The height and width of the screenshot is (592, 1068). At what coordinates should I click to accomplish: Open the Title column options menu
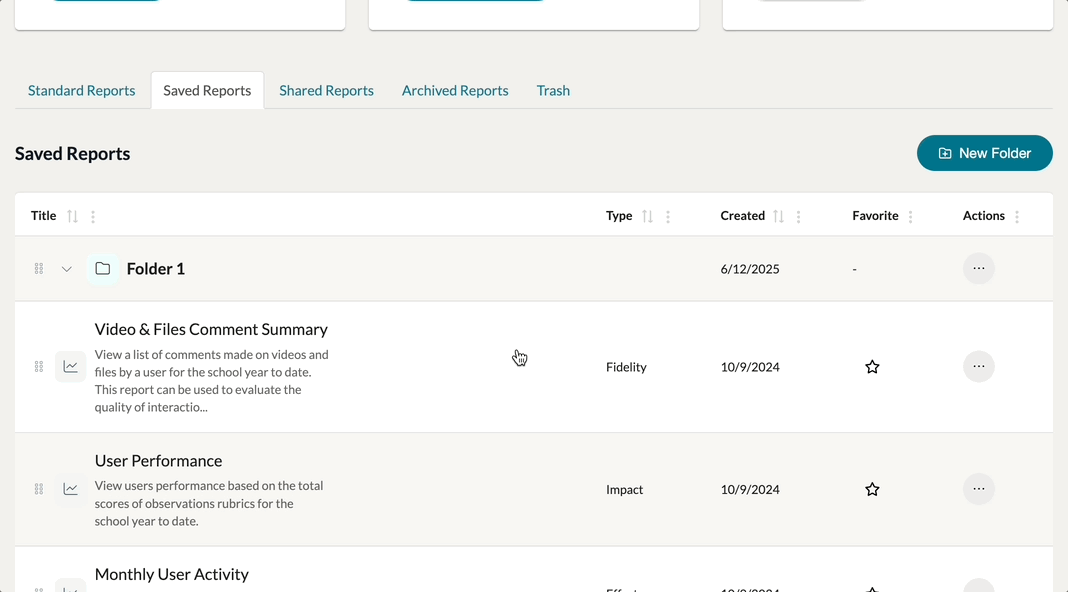93,216
